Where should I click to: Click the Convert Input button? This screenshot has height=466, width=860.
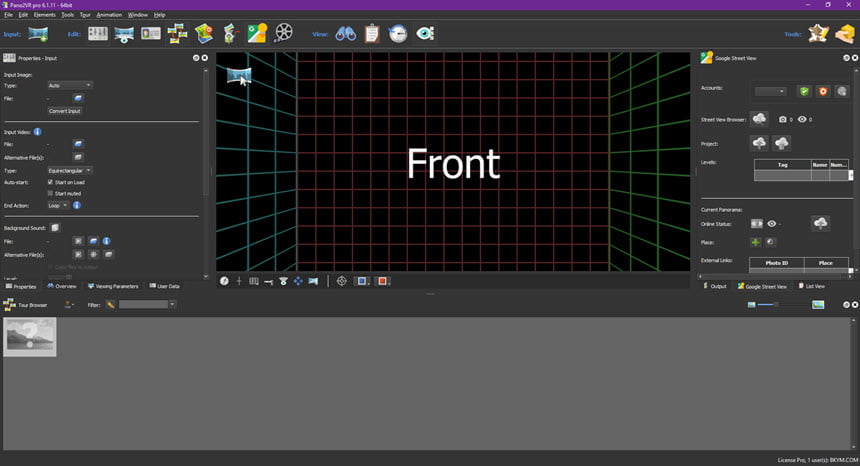(65, 111)
